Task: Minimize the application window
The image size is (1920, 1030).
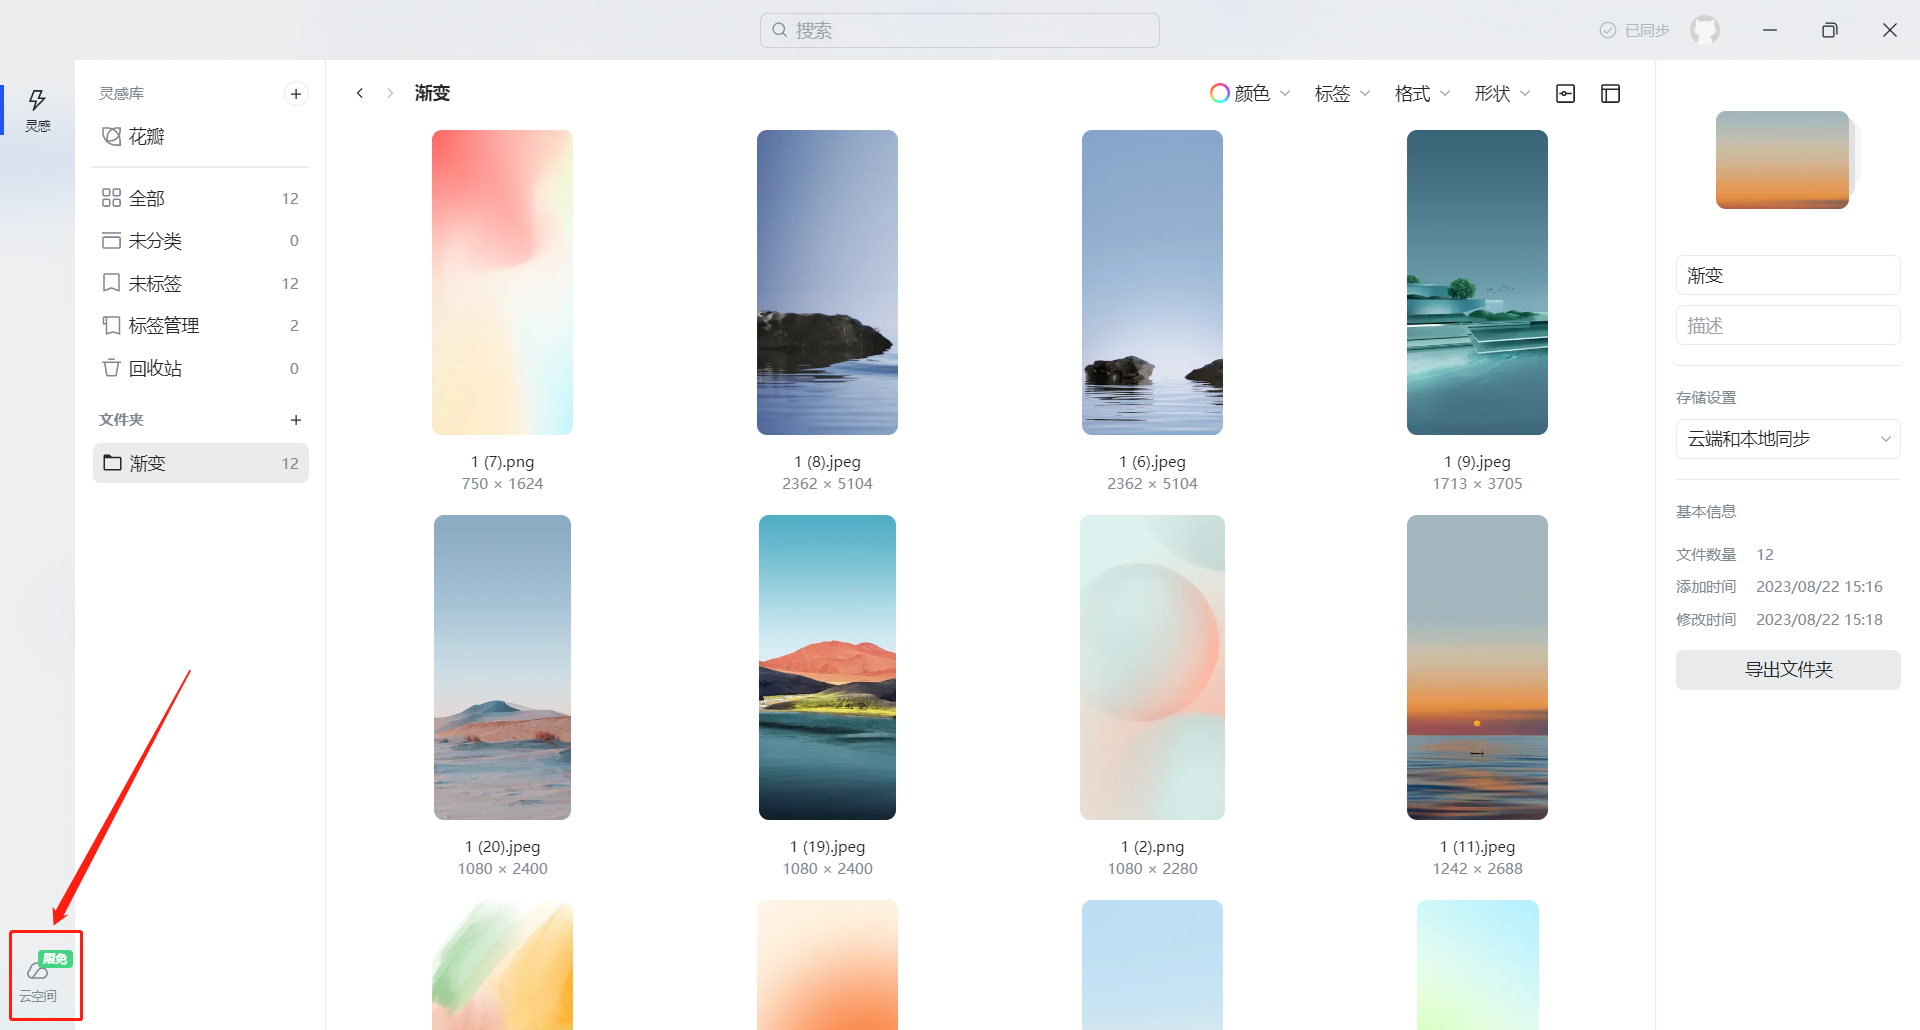Action: click(1770, 30)
